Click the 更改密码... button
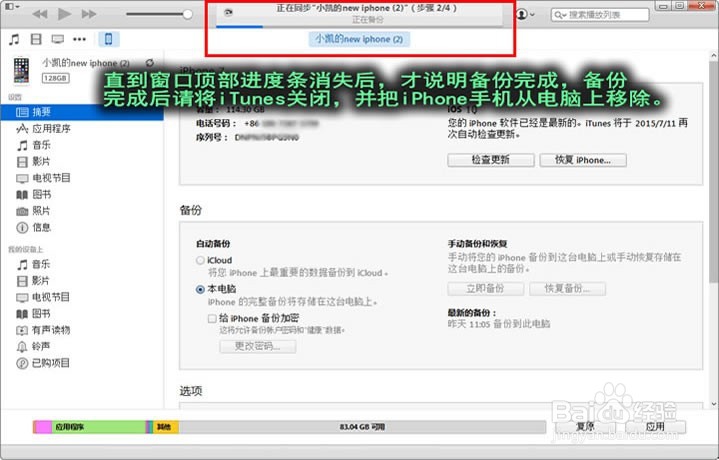 point(258,346)
